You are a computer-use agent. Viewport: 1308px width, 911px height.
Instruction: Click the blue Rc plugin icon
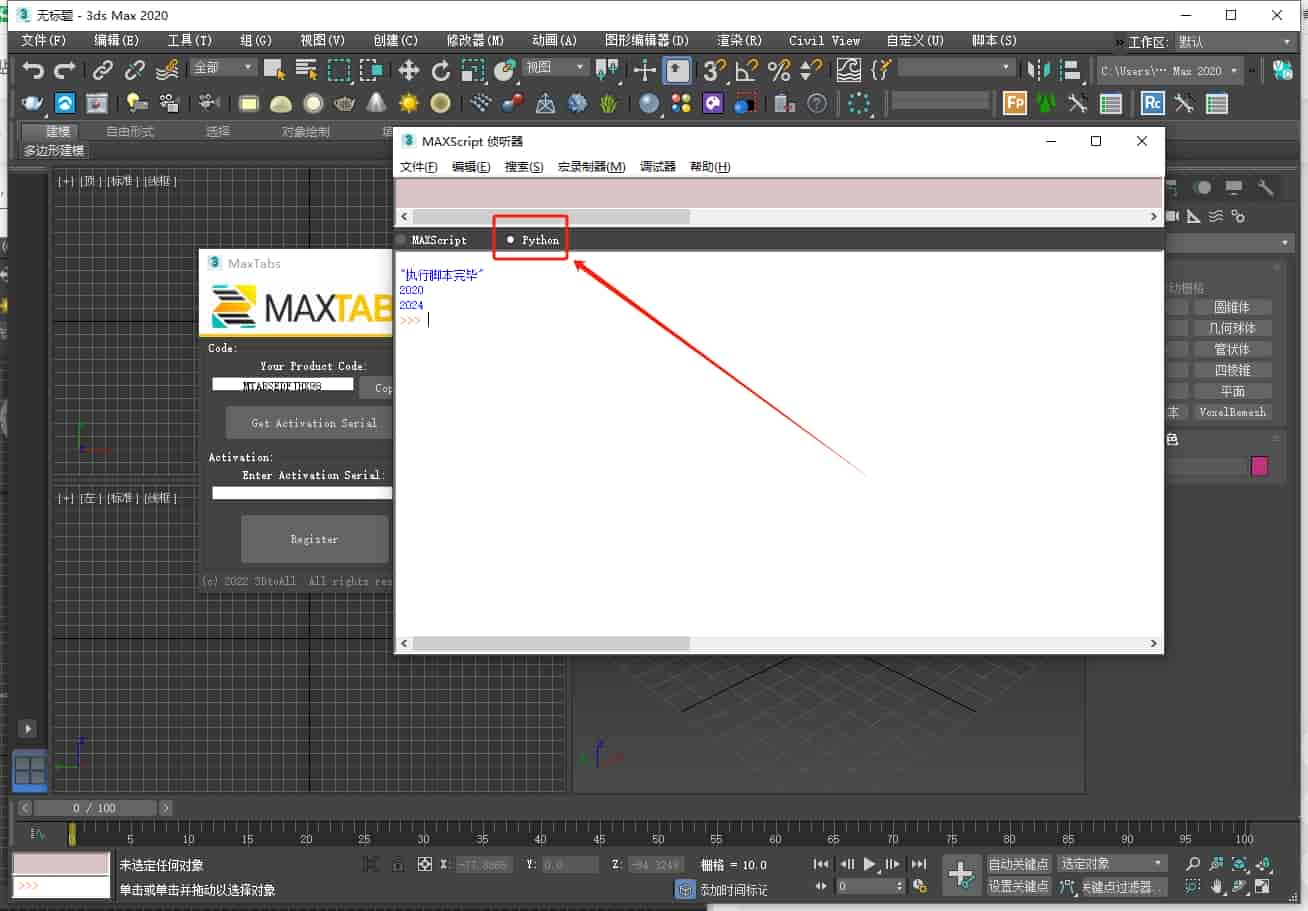1153,103
